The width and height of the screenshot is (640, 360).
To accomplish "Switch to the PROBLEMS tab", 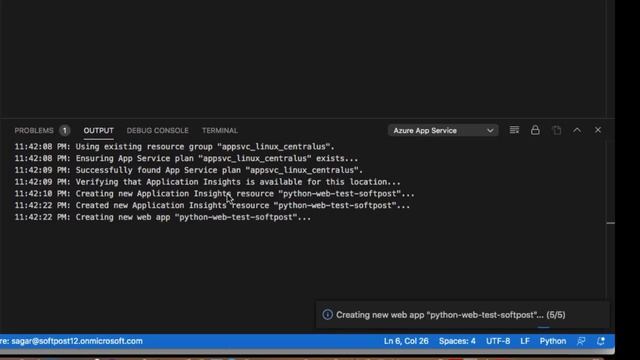I will click(x=34, y=131).
